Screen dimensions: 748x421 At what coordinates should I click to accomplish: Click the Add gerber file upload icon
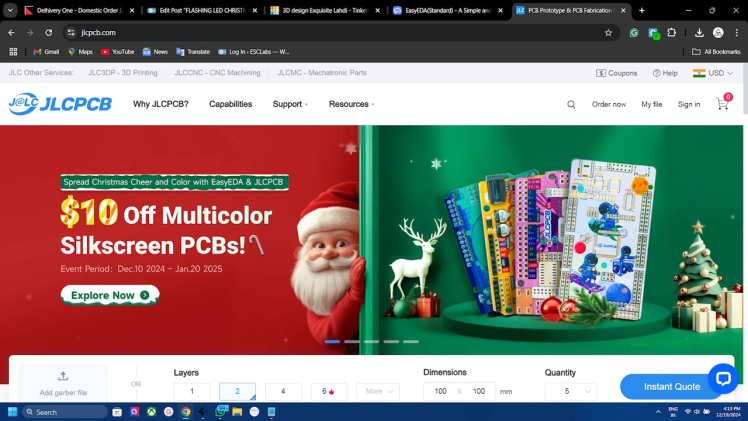[x=63, y=376]
